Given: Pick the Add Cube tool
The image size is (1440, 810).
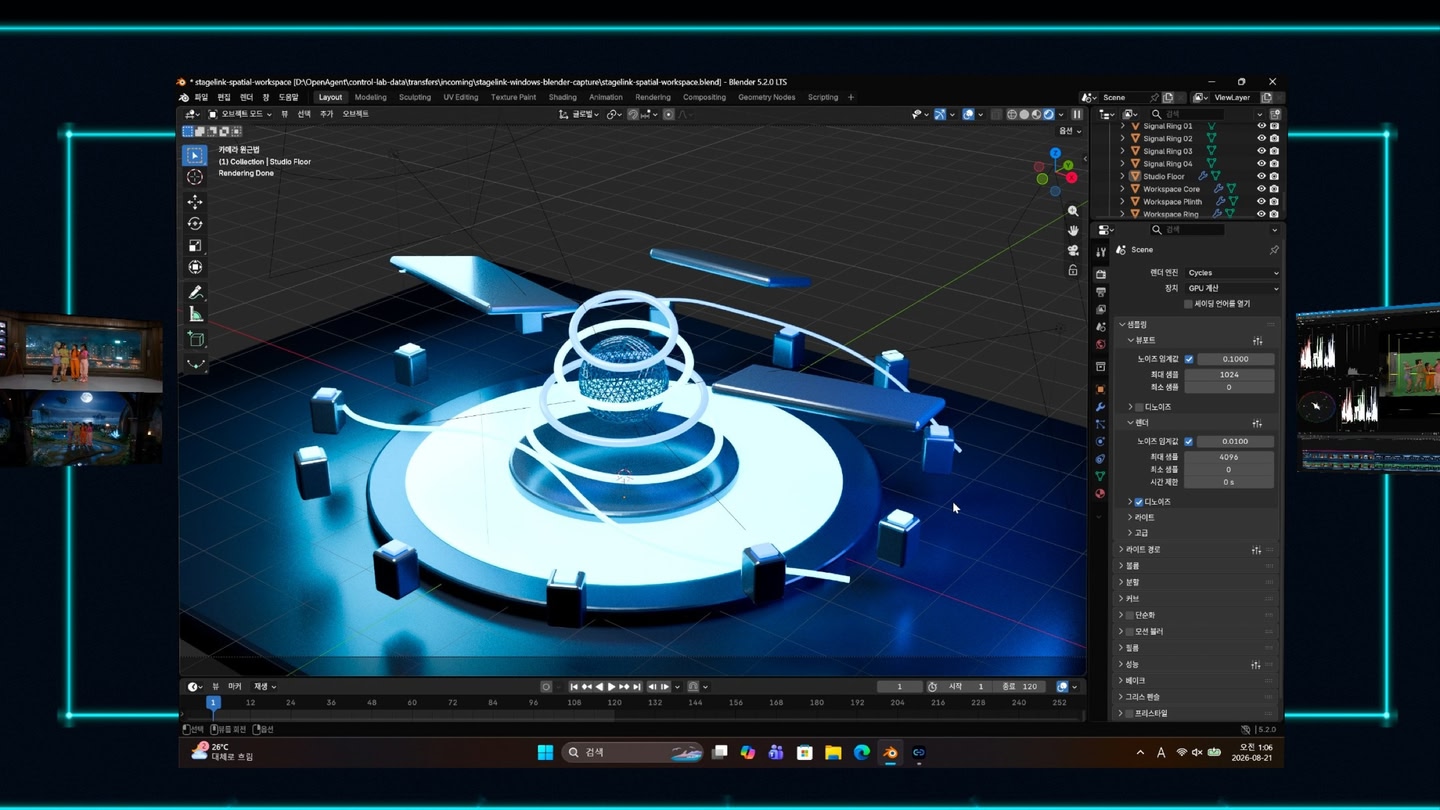Looking at the screenshot, I should click(195, 340).
